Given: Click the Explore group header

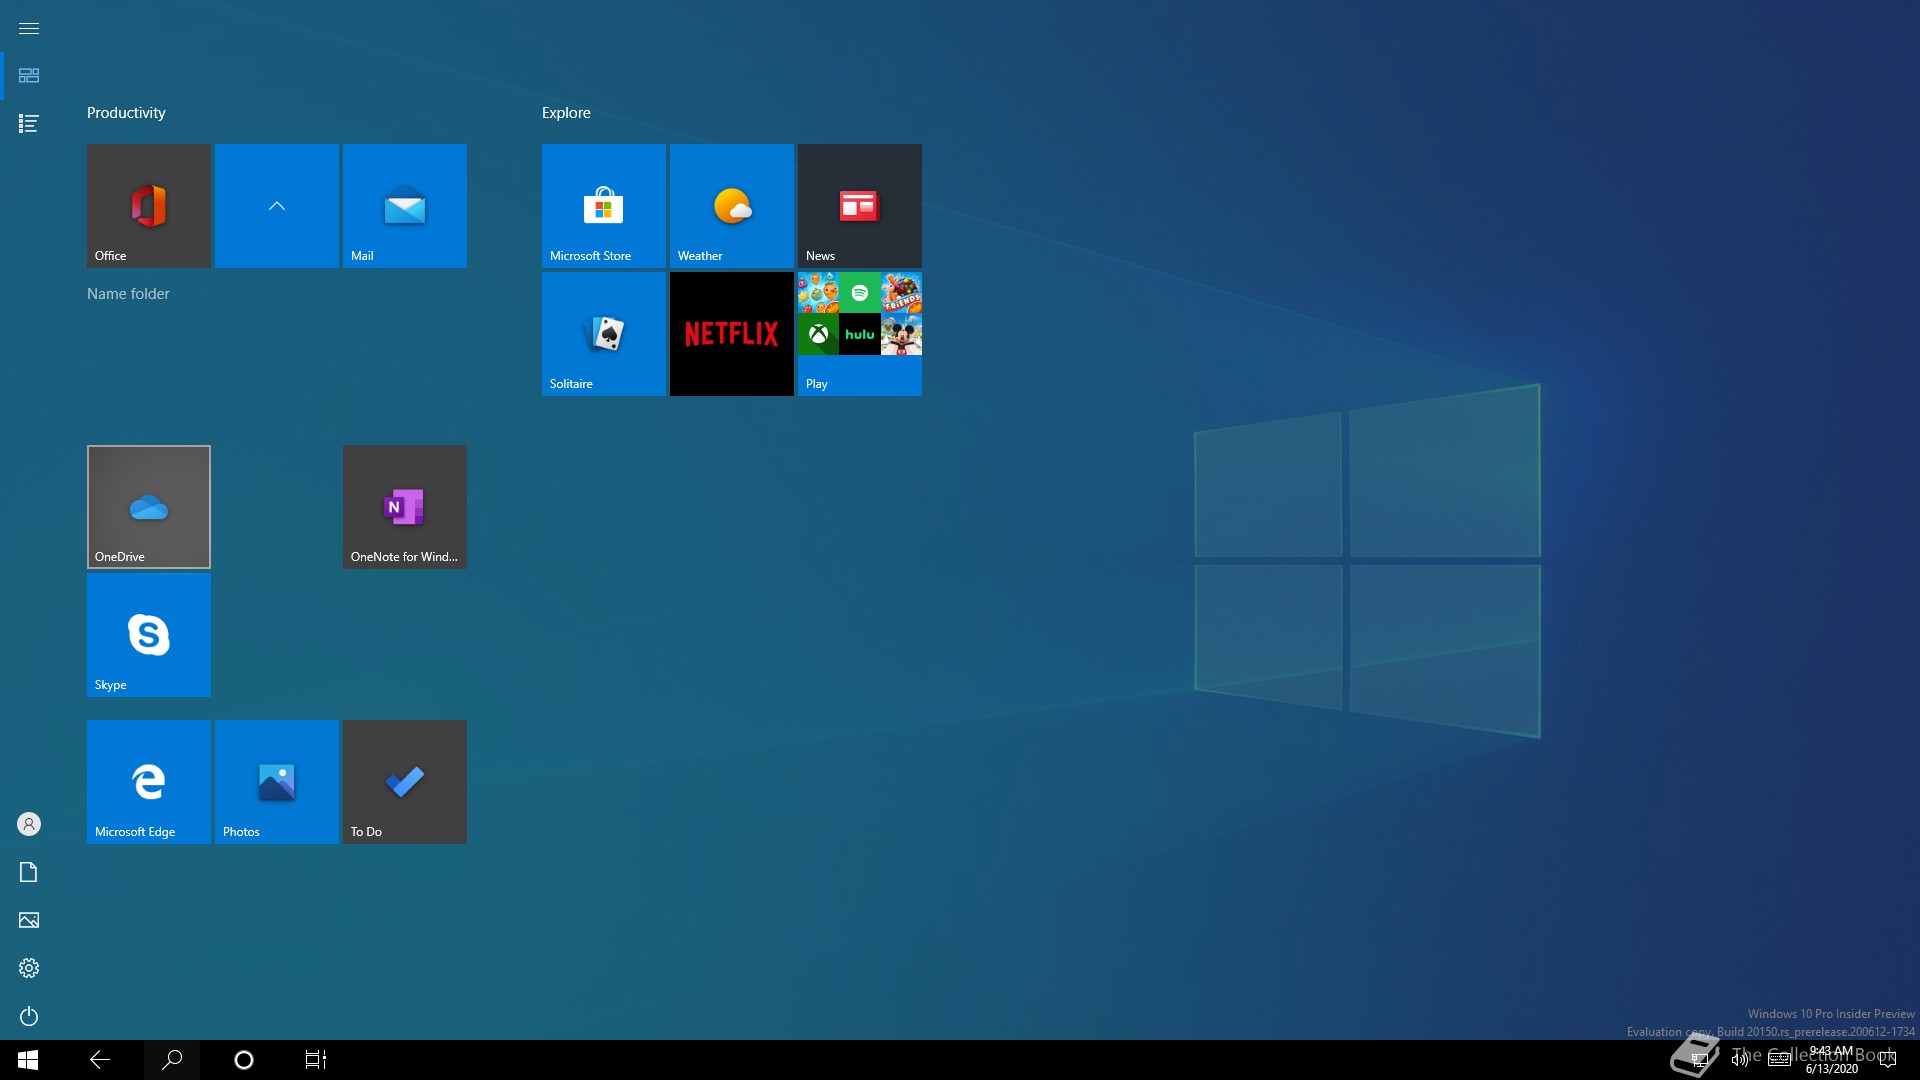Looking at the screenshot, I should pos(566,113).
